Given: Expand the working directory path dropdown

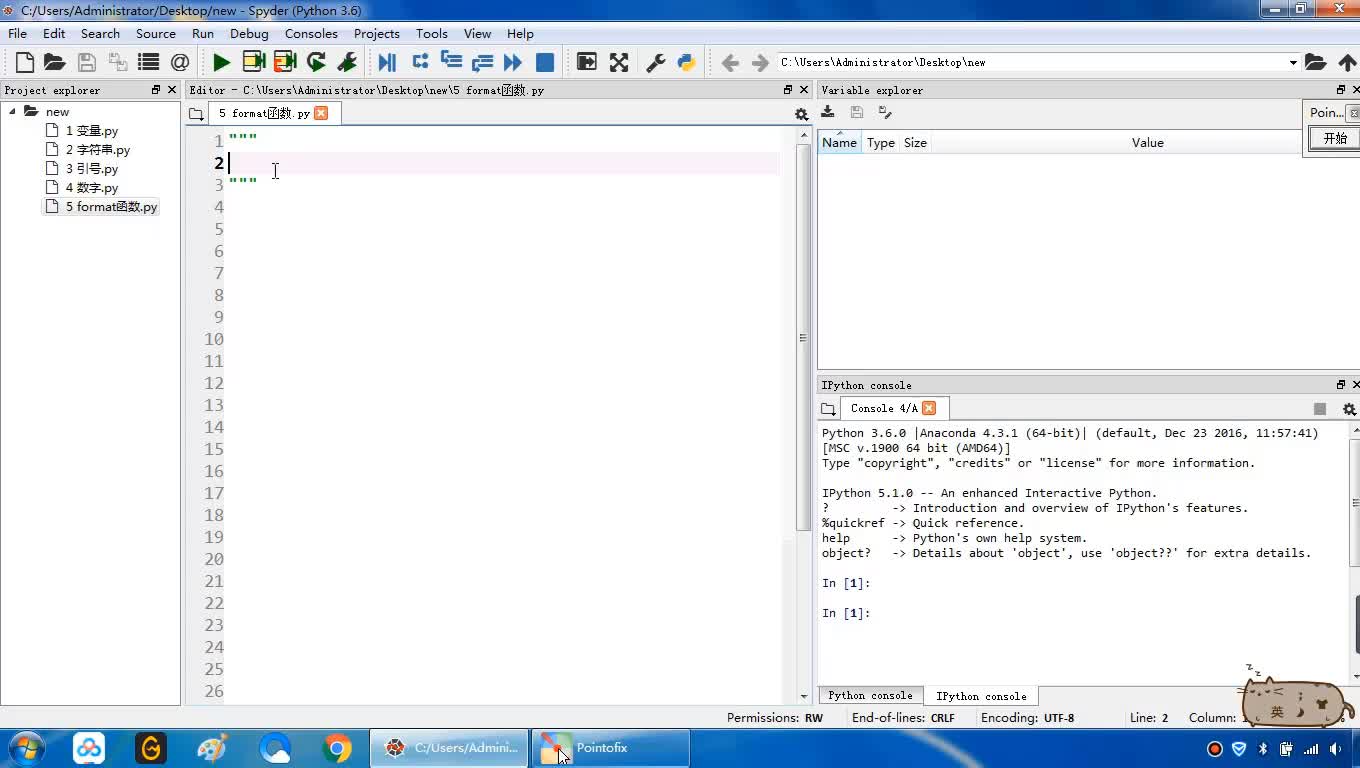Looking at the screenshot, I should tap(1292, 62).
